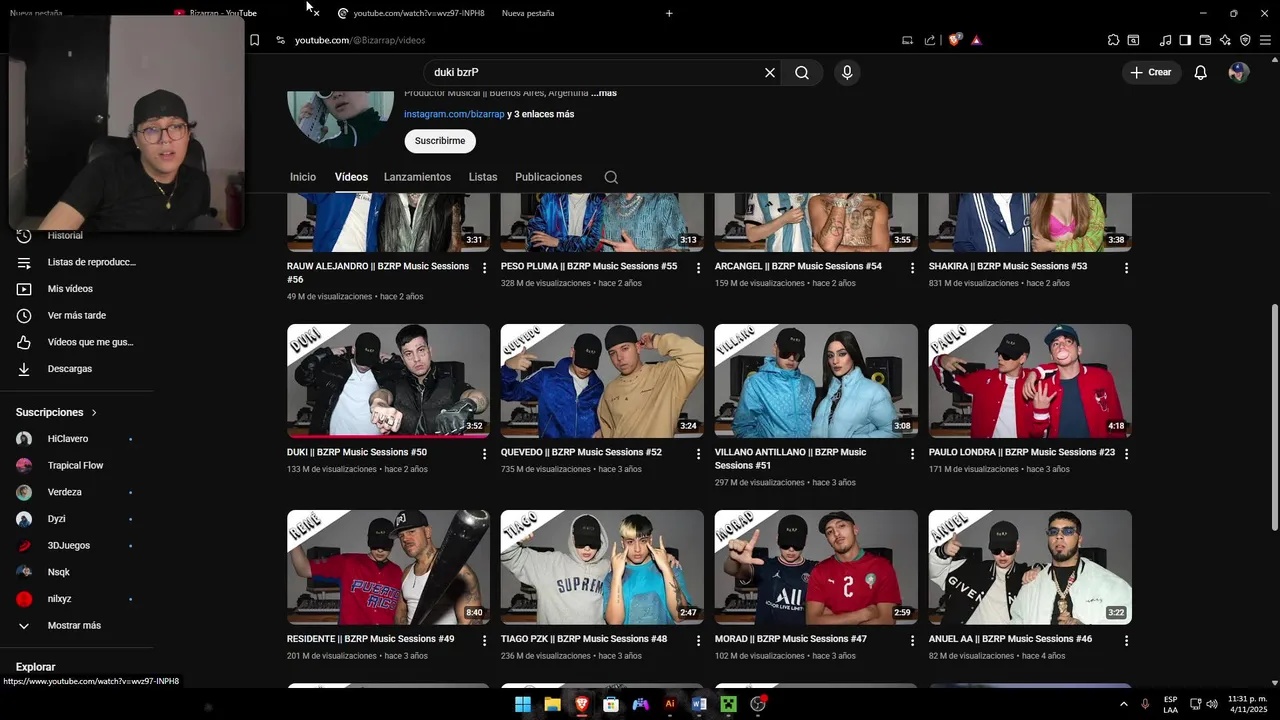Open options menu for MORAD video

coord(912,640)
